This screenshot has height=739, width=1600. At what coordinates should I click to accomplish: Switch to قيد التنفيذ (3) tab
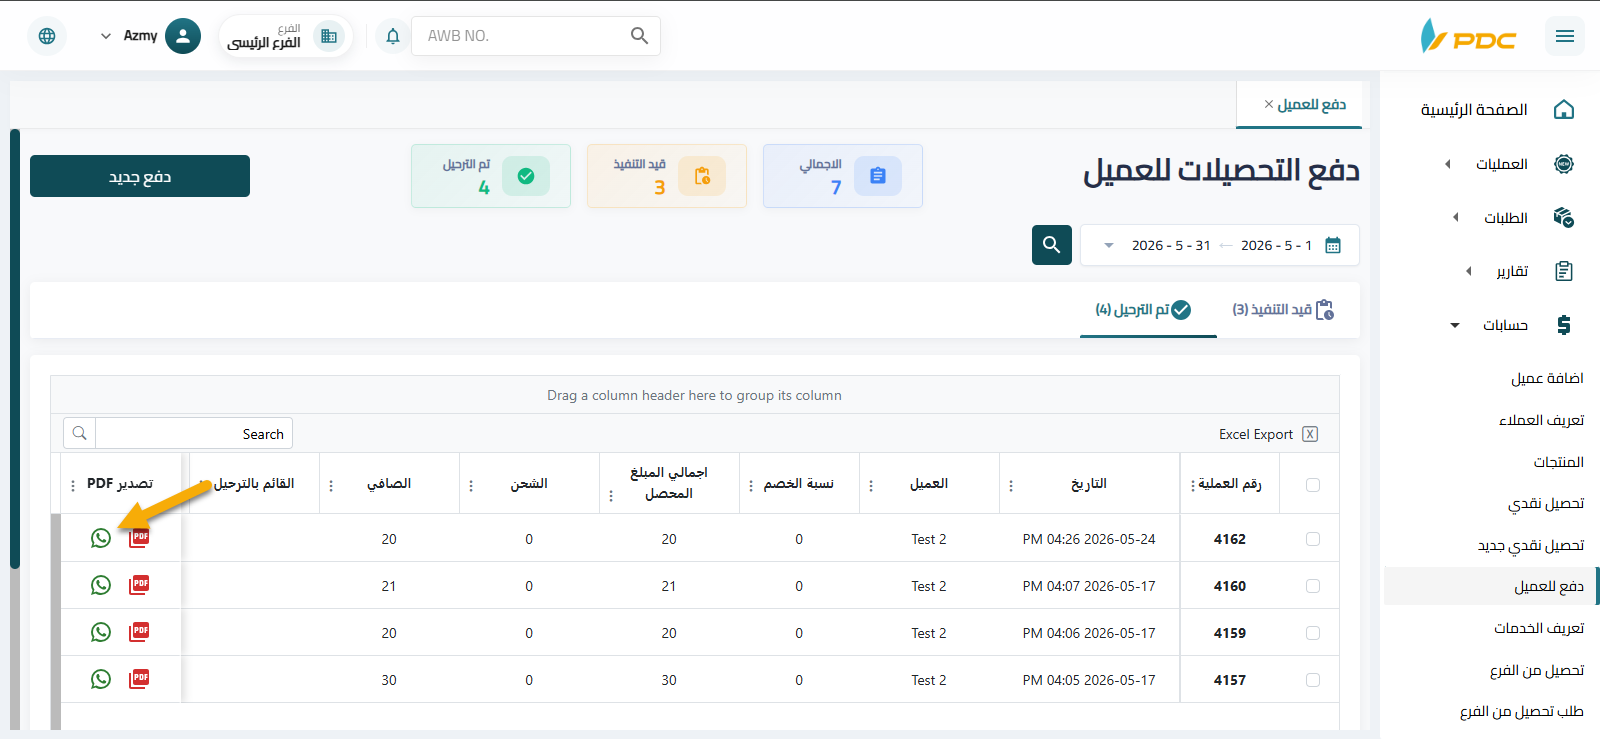click(x=1283, y=310)
